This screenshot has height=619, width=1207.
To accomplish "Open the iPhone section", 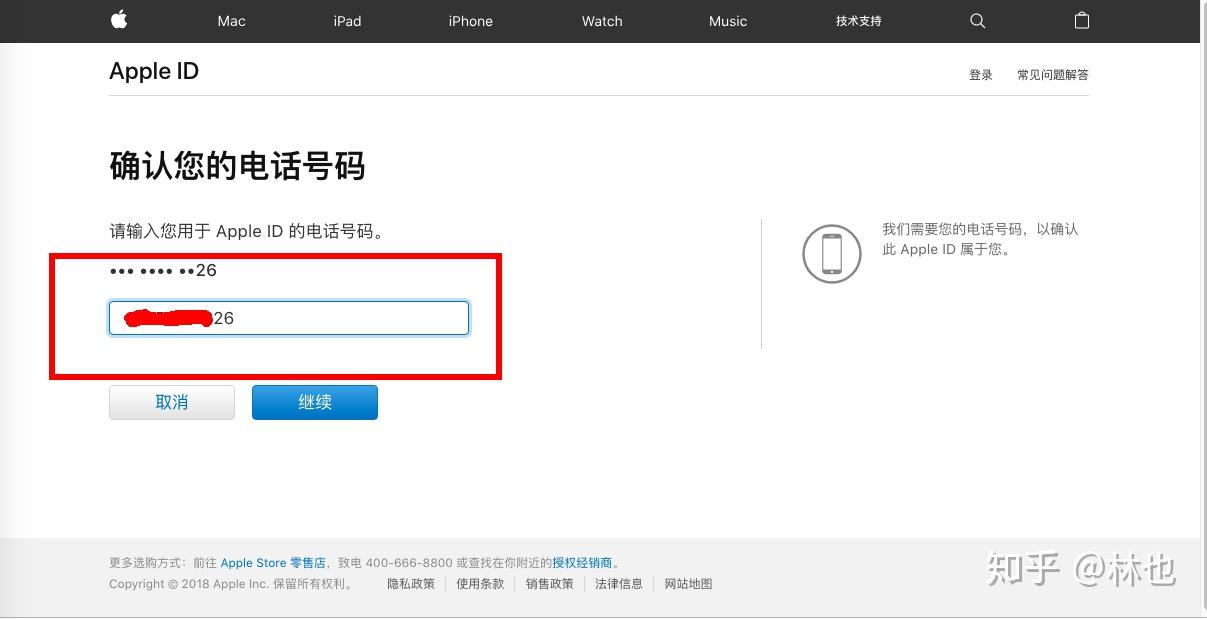I will click(x=470, y=20).
